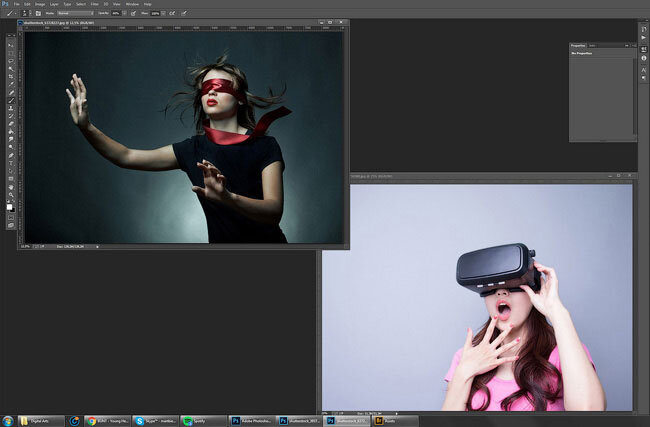Select the Lasso tool

click(x=11, y=60)
